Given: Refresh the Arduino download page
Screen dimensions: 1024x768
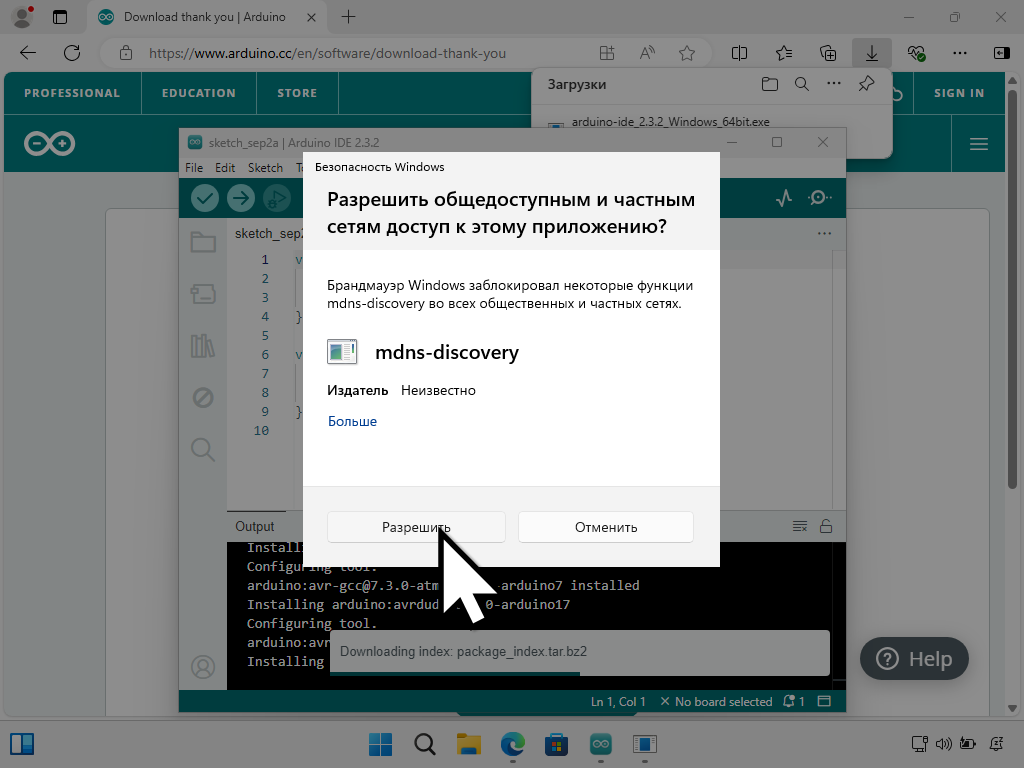Looking at the screenshot, I should click(x=72, y=53).
